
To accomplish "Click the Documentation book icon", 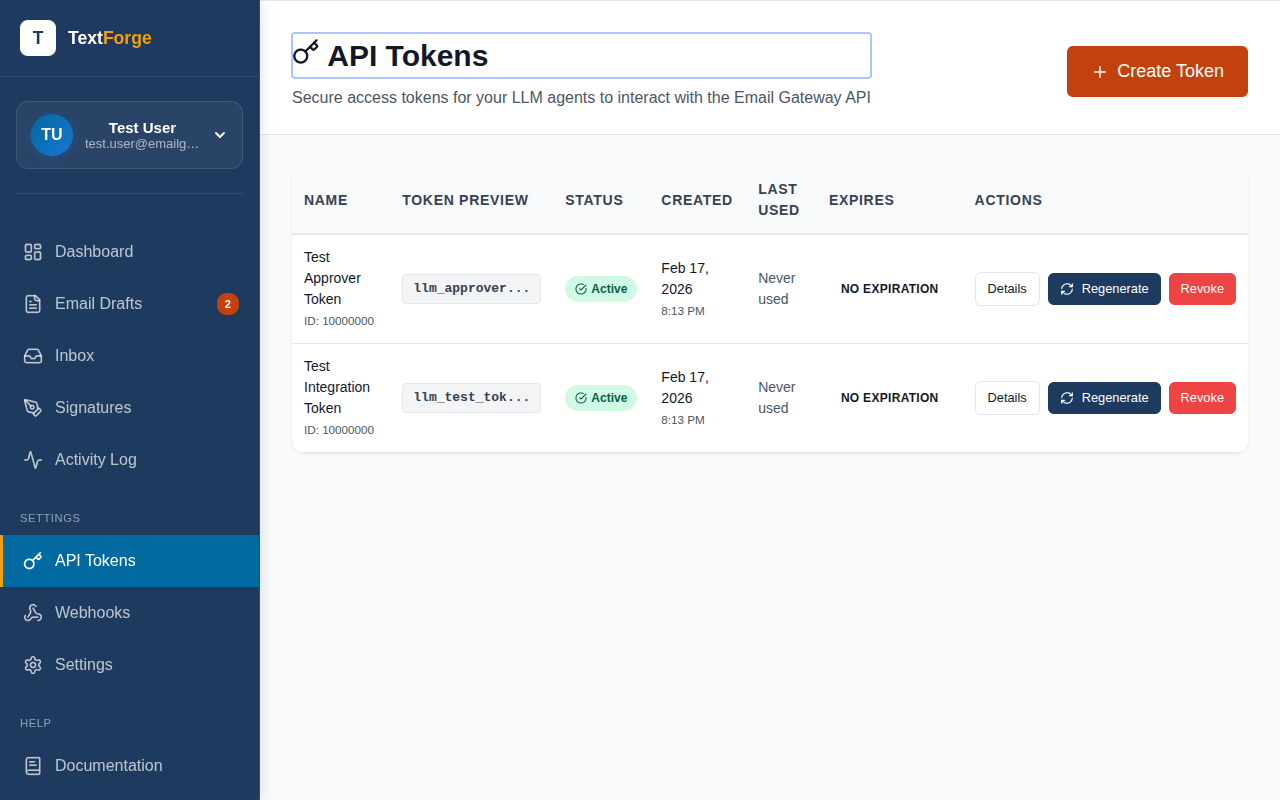I will tap(33, 766).
